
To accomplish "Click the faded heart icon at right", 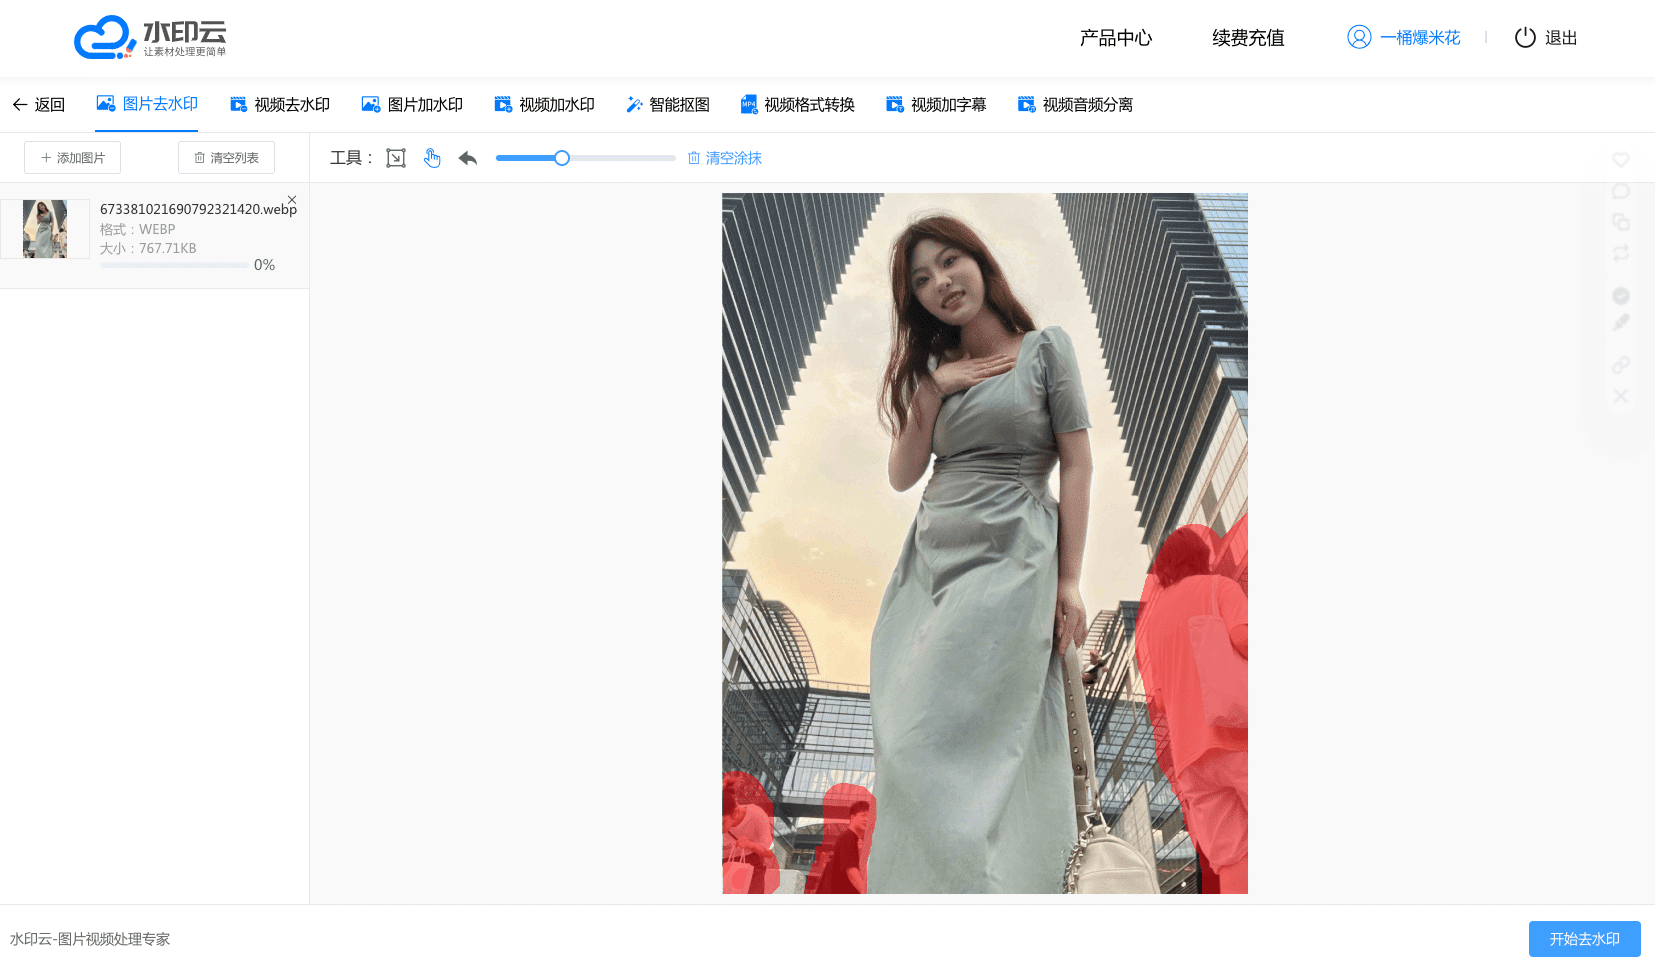I will click(x=1621, y=159).
